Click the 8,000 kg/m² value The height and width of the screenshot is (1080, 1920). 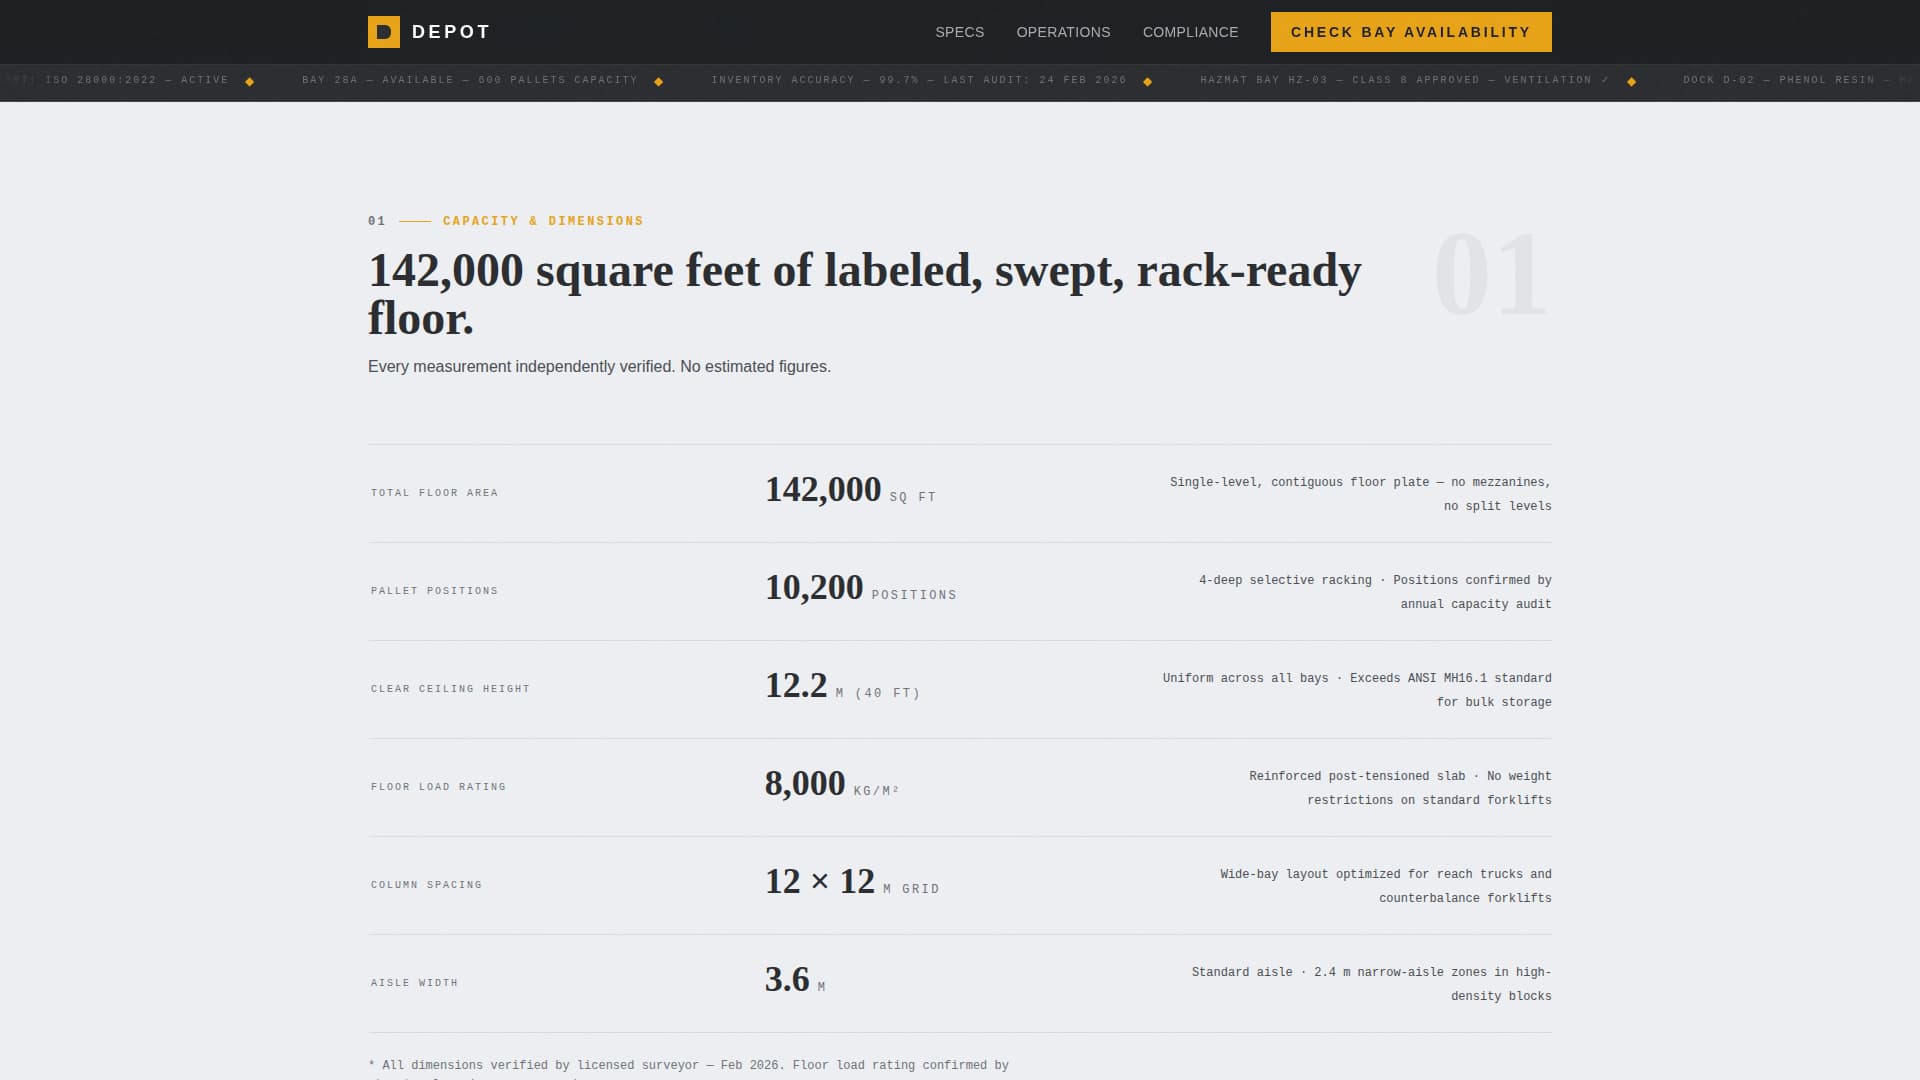832,784
